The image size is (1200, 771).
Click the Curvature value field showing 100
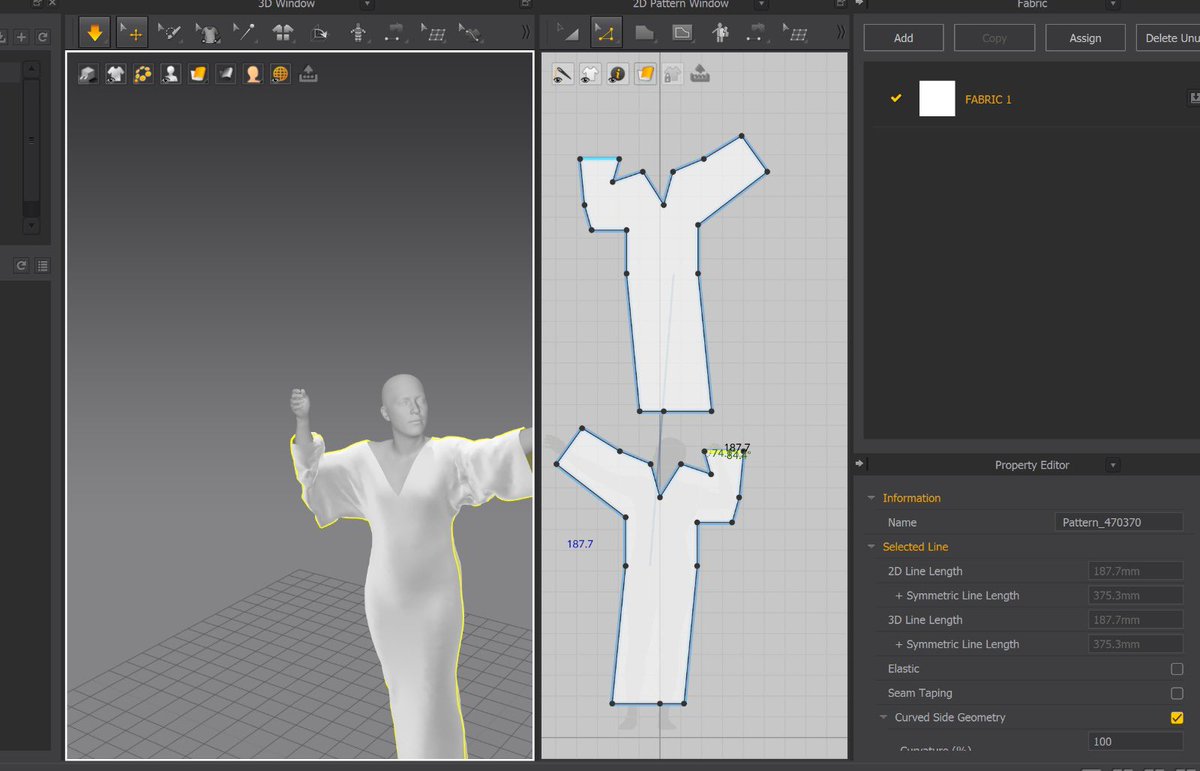(x=1135, y=741)
